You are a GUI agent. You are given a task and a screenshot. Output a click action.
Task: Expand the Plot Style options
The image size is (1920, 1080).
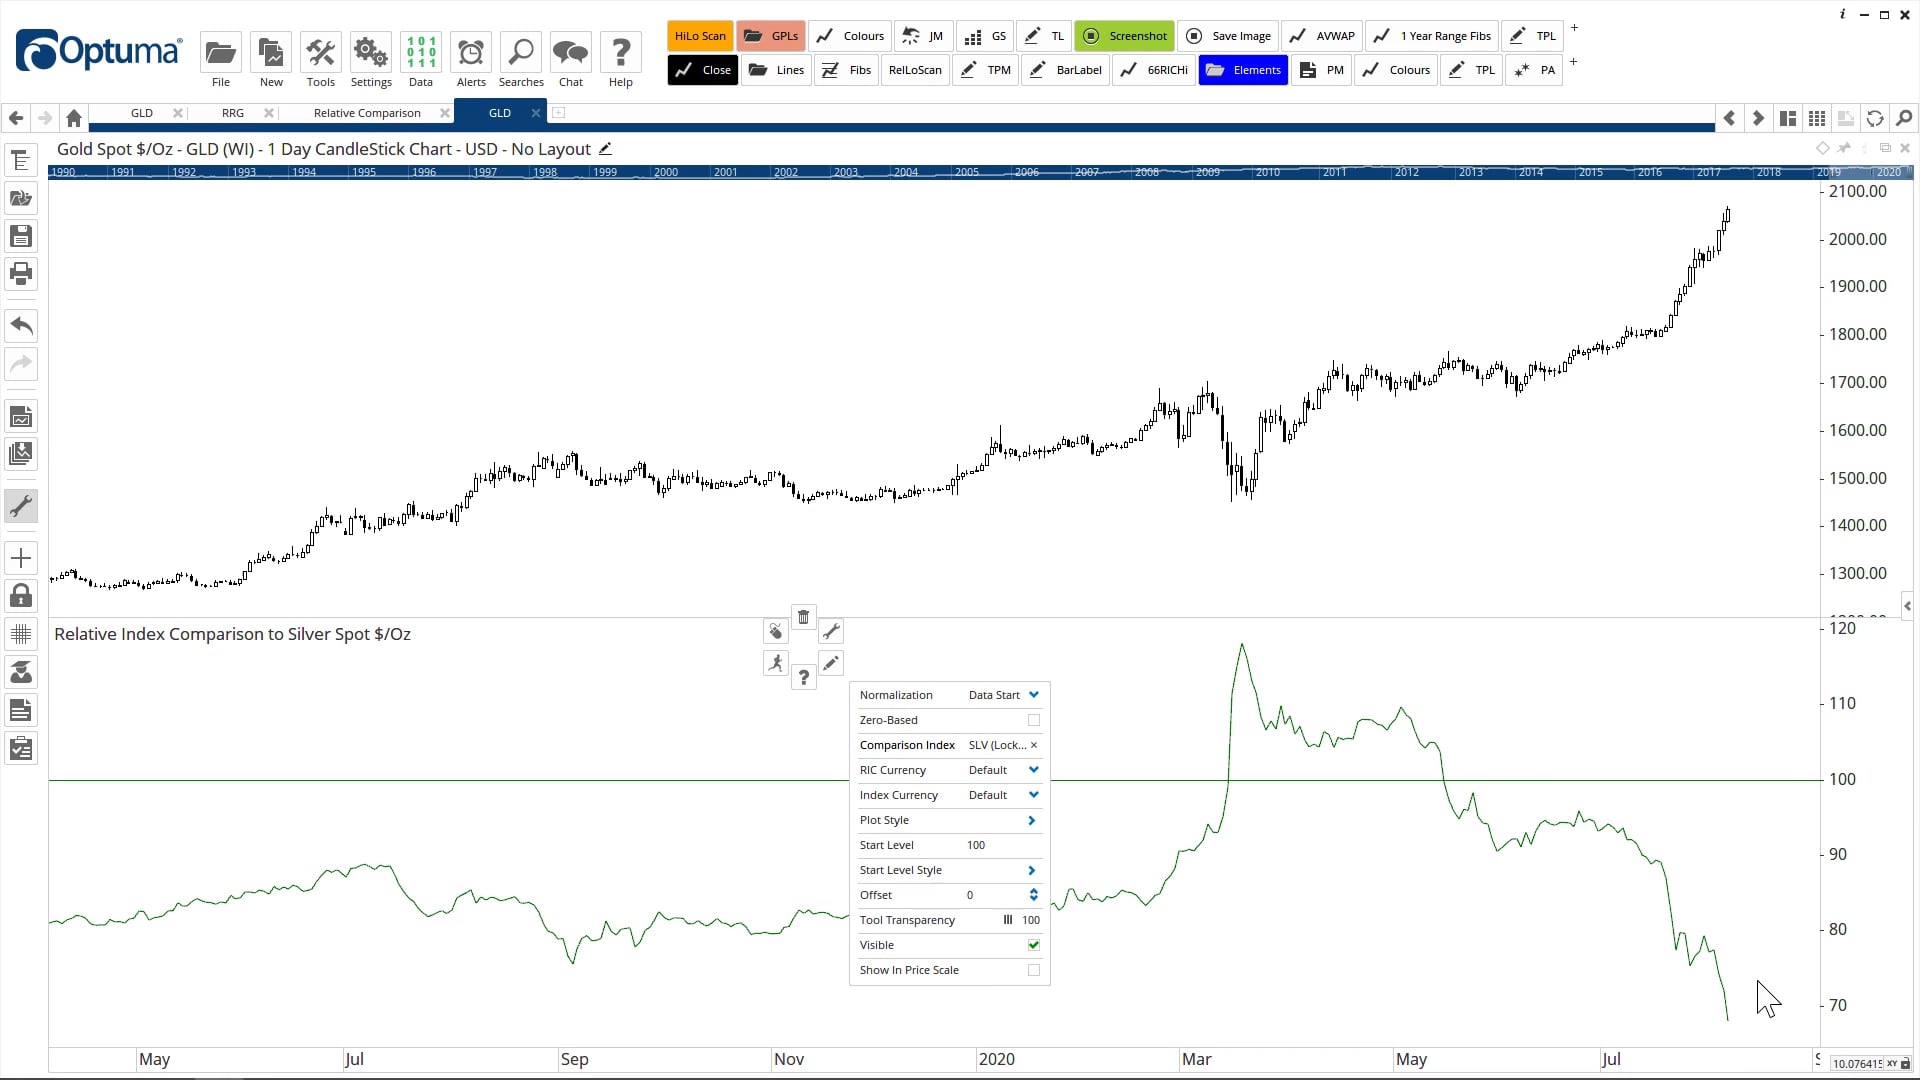(1032, 820)
